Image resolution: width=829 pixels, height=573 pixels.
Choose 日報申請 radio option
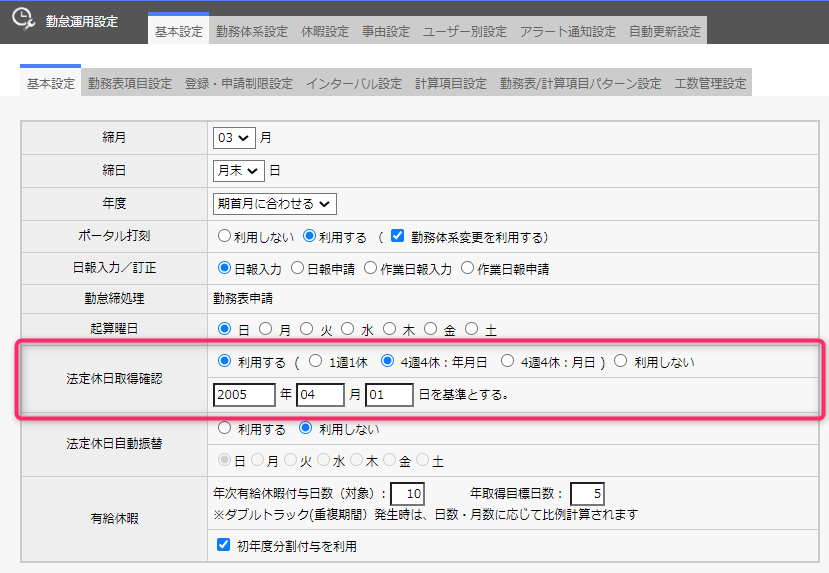click(x=299, y=269)
